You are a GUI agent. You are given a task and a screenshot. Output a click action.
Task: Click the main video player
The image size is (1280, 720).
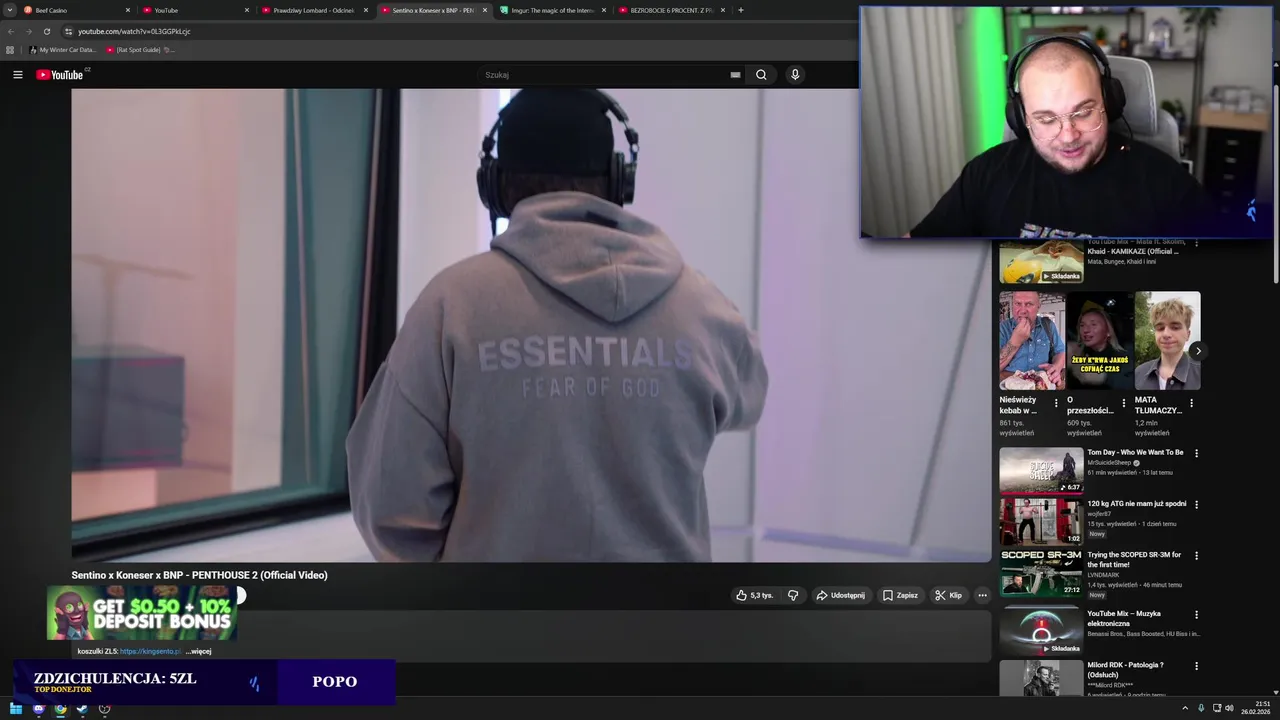tap(531, 325)
